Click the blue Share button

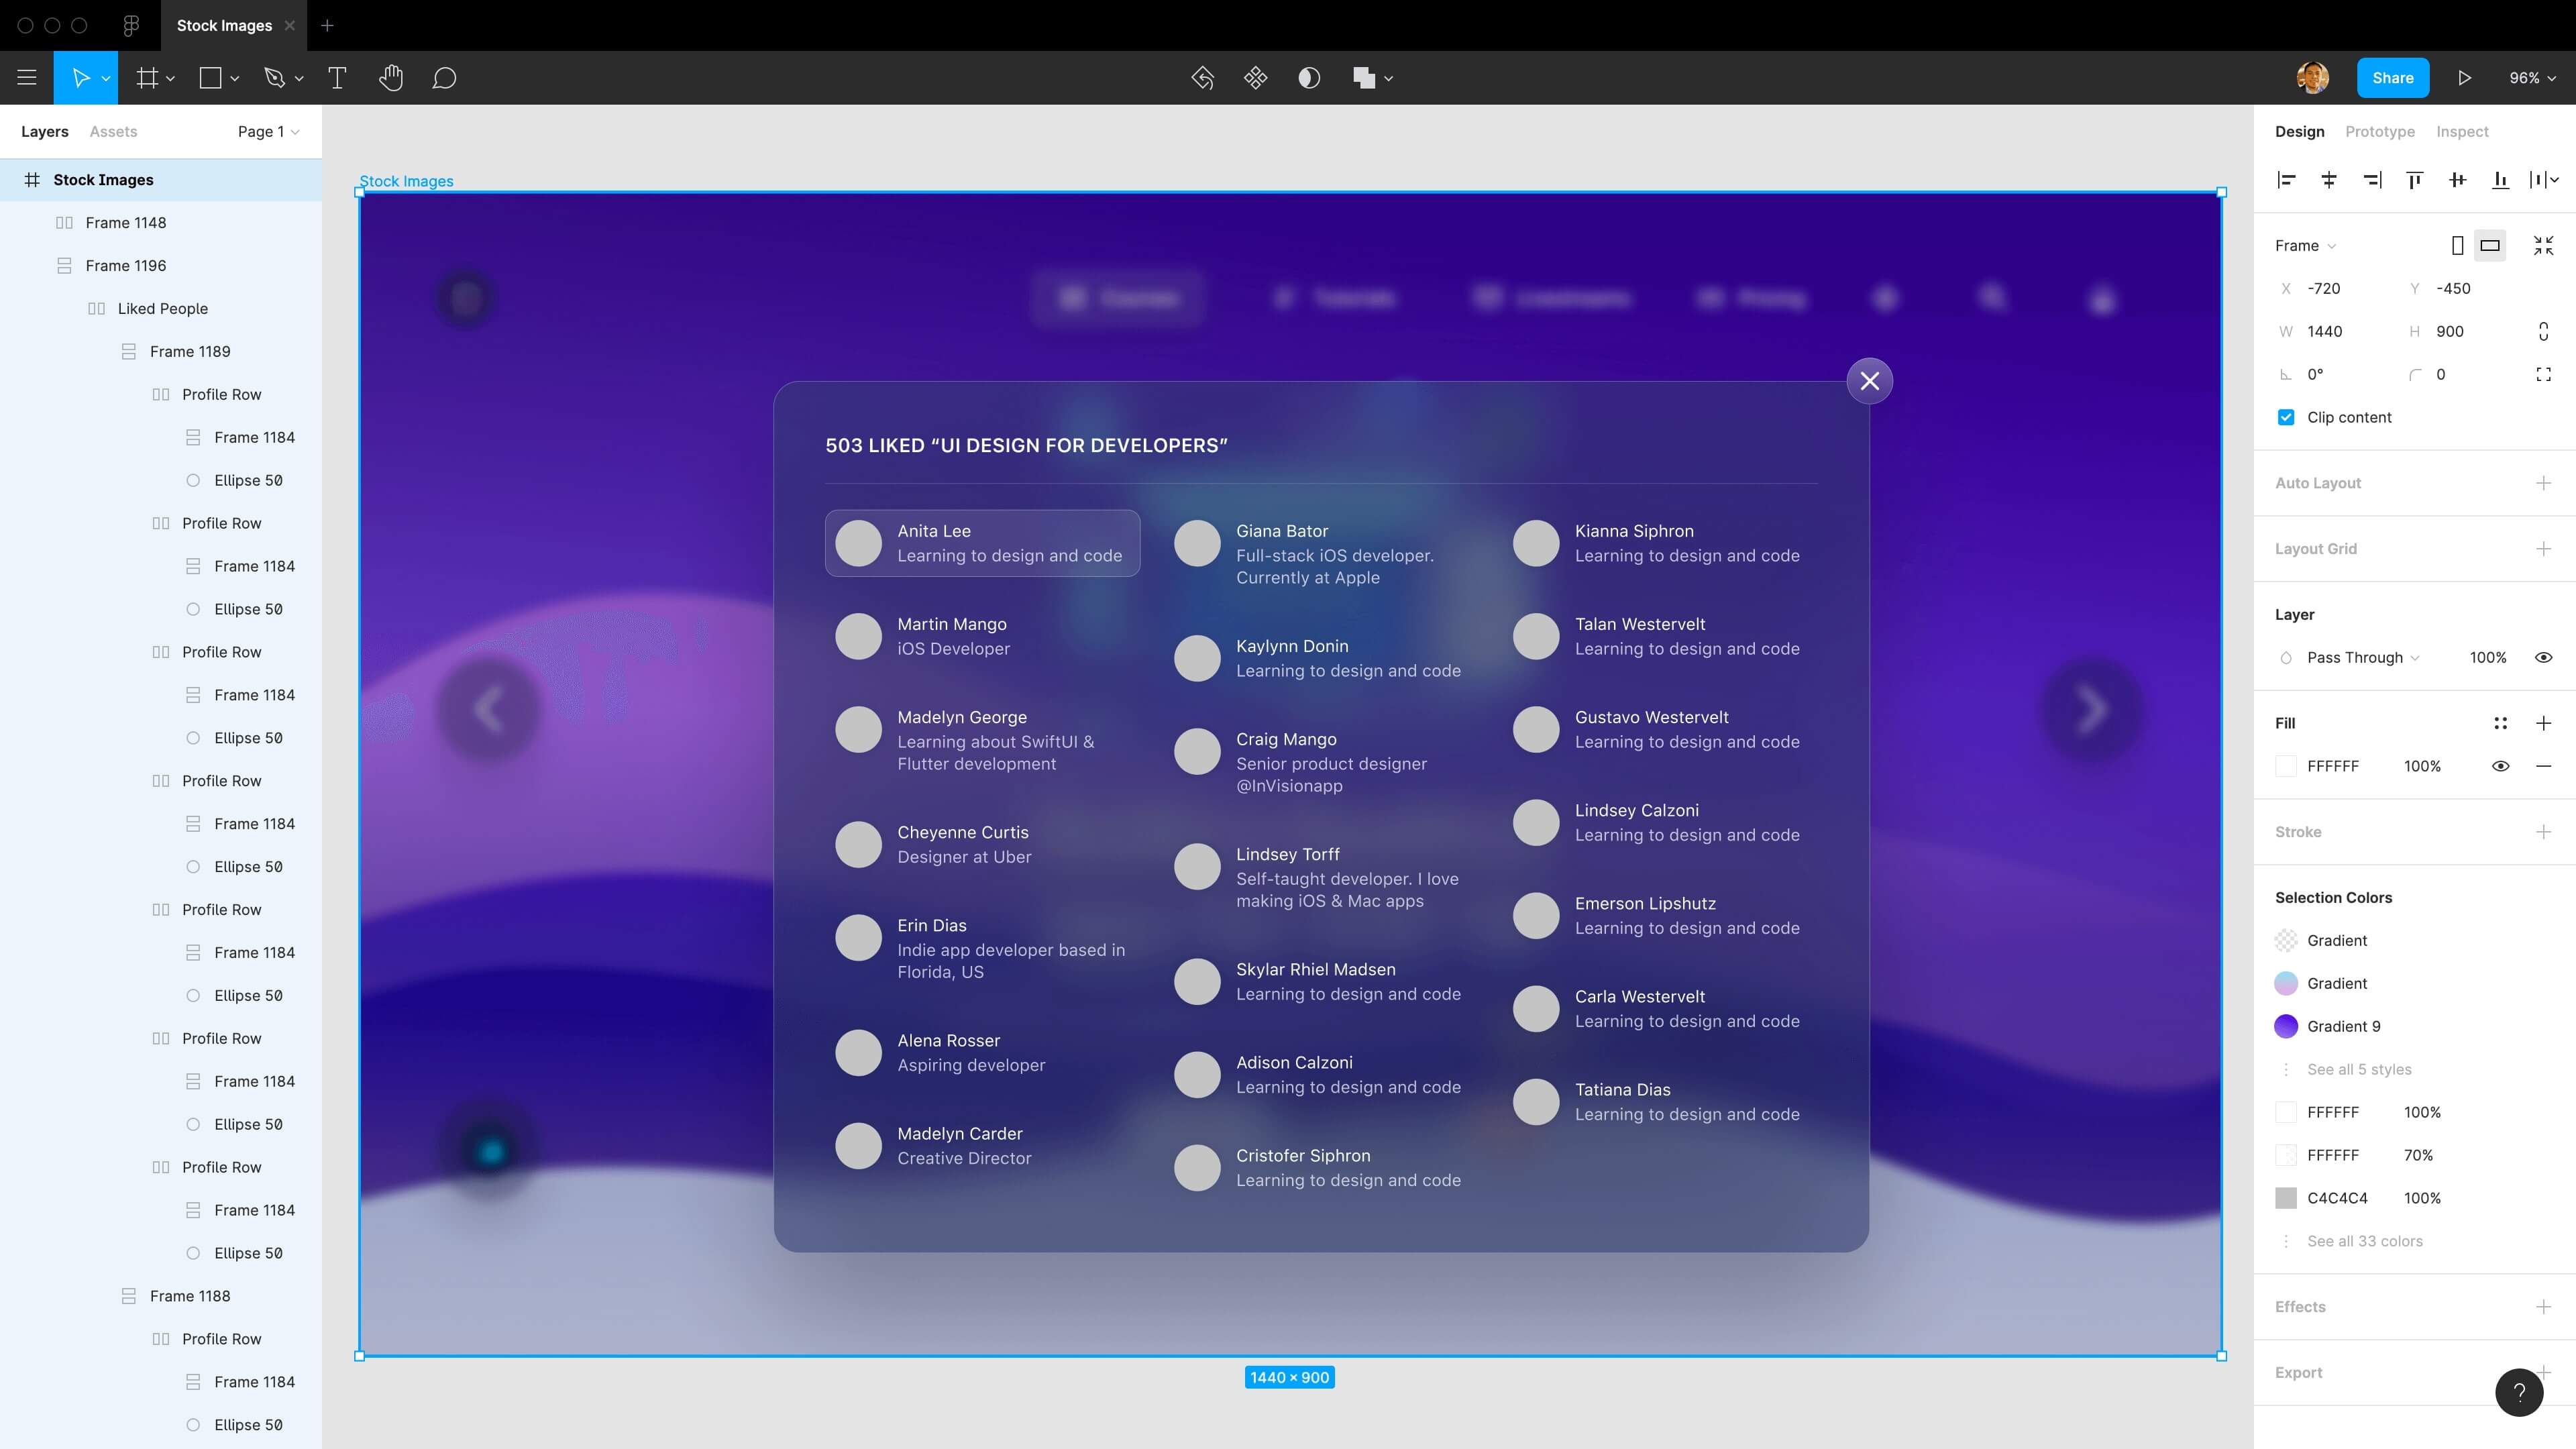point(2392,78)
